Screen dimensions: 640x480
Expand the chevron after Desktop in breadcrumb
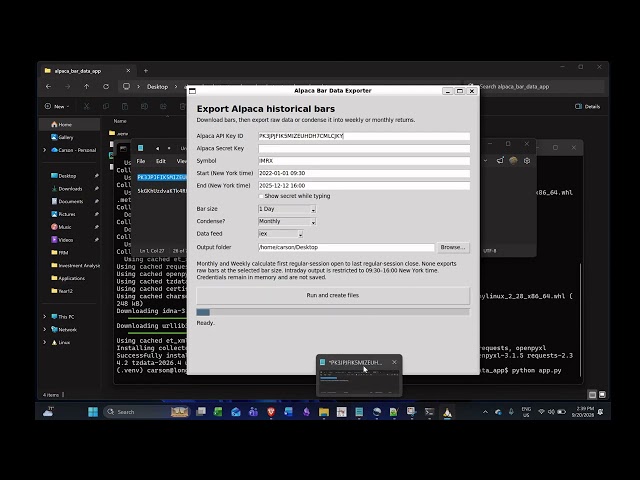(x=176, y=87)
